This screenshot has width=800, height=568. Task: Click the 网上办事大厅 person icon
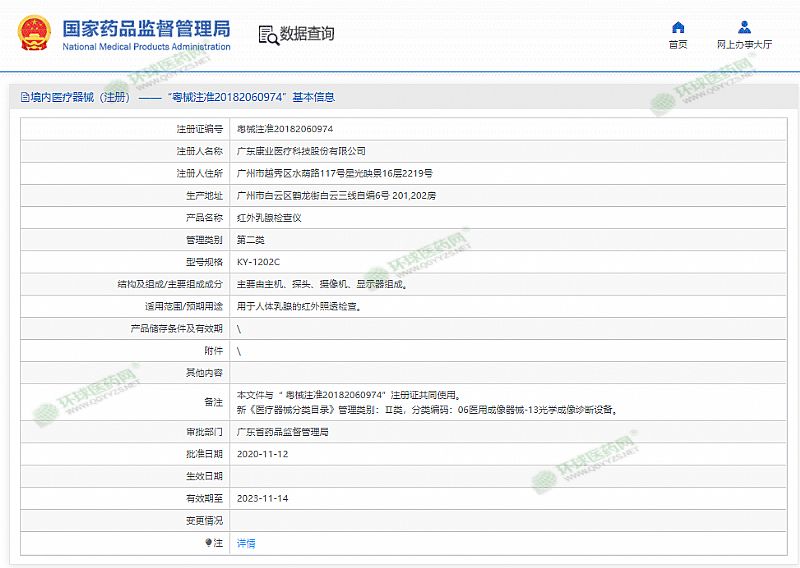pos(744,27)
